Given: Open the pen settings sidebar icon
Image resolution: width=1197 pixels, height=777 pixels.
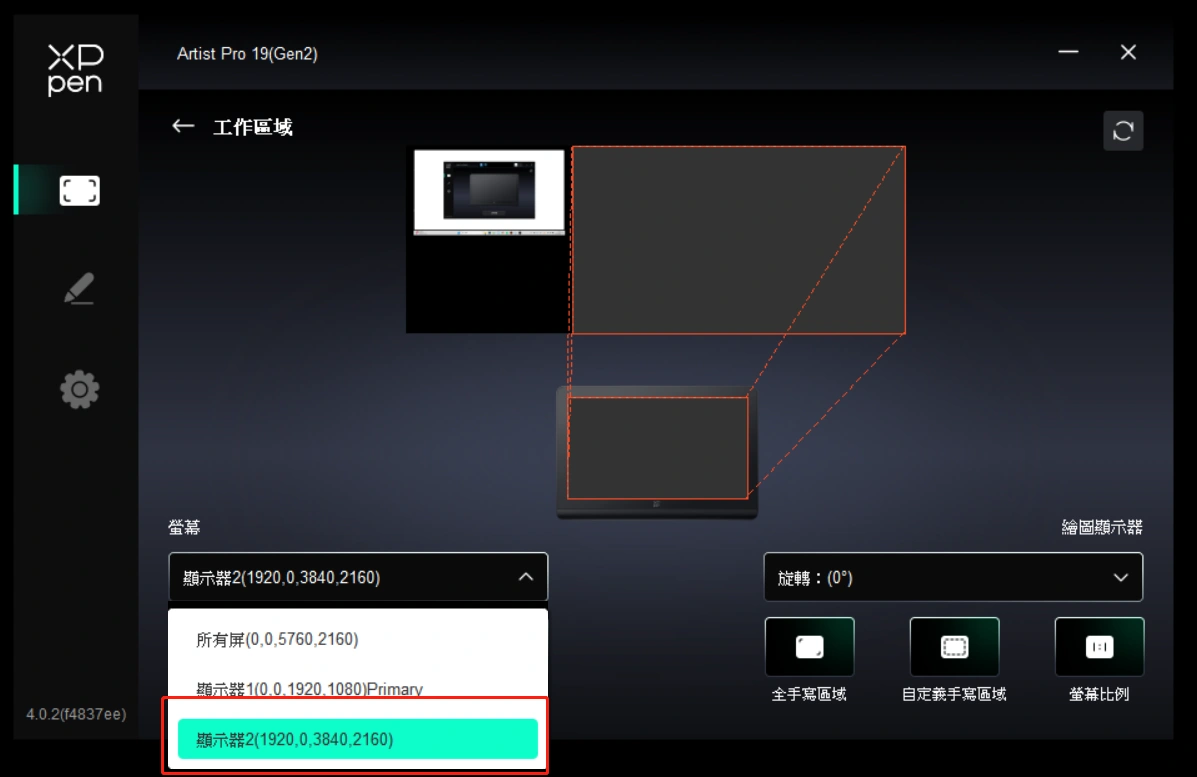Looking at the screenshot, I should click(79, 289).
